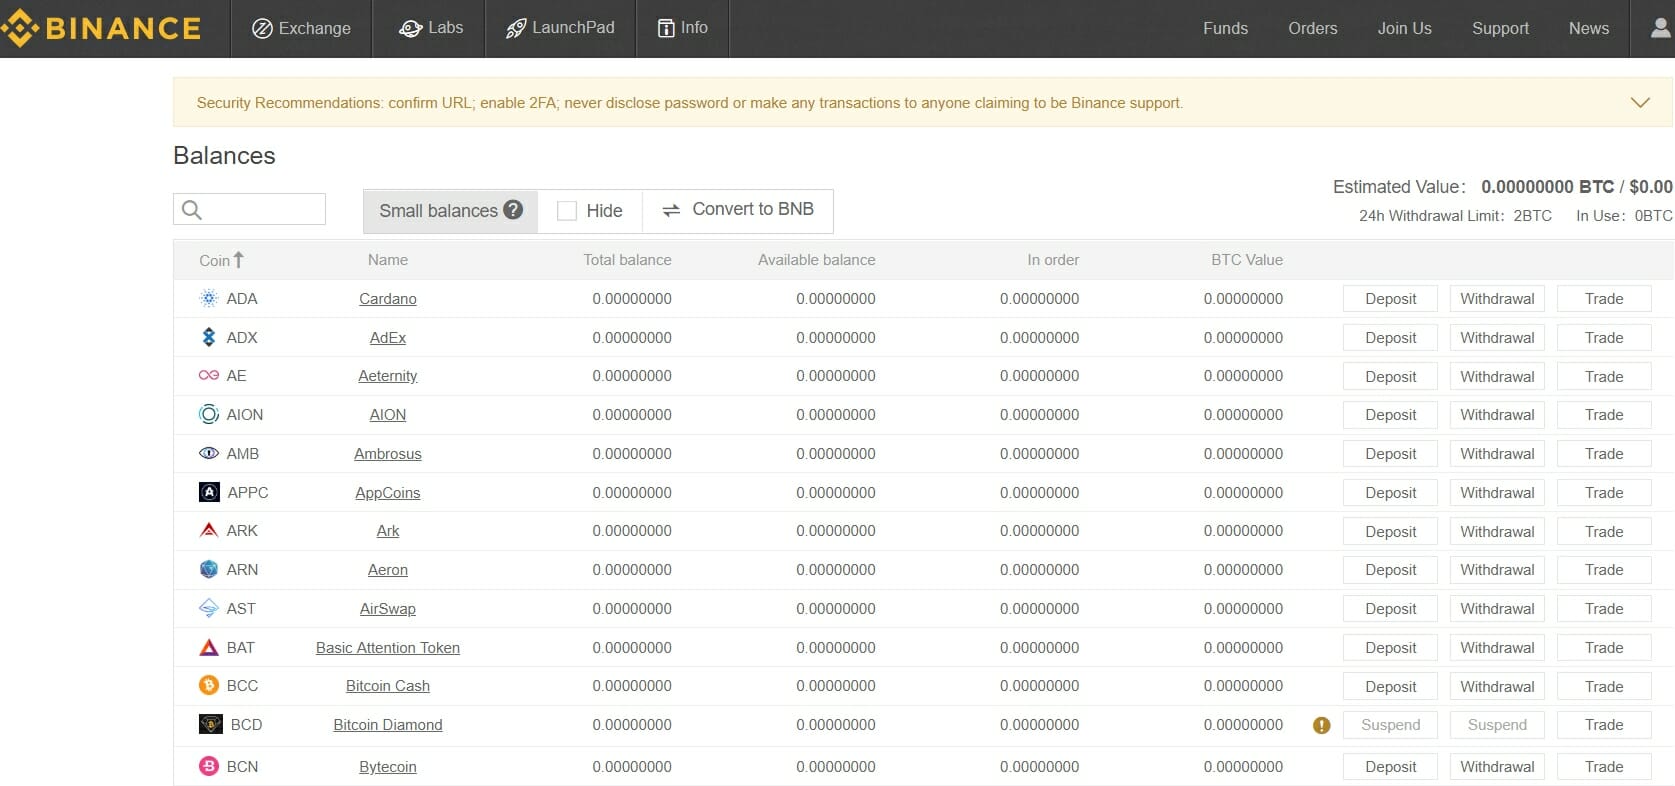Click the Info menu icon
The width and height of the screenshot is (1675, 786).
pos(666,28)
